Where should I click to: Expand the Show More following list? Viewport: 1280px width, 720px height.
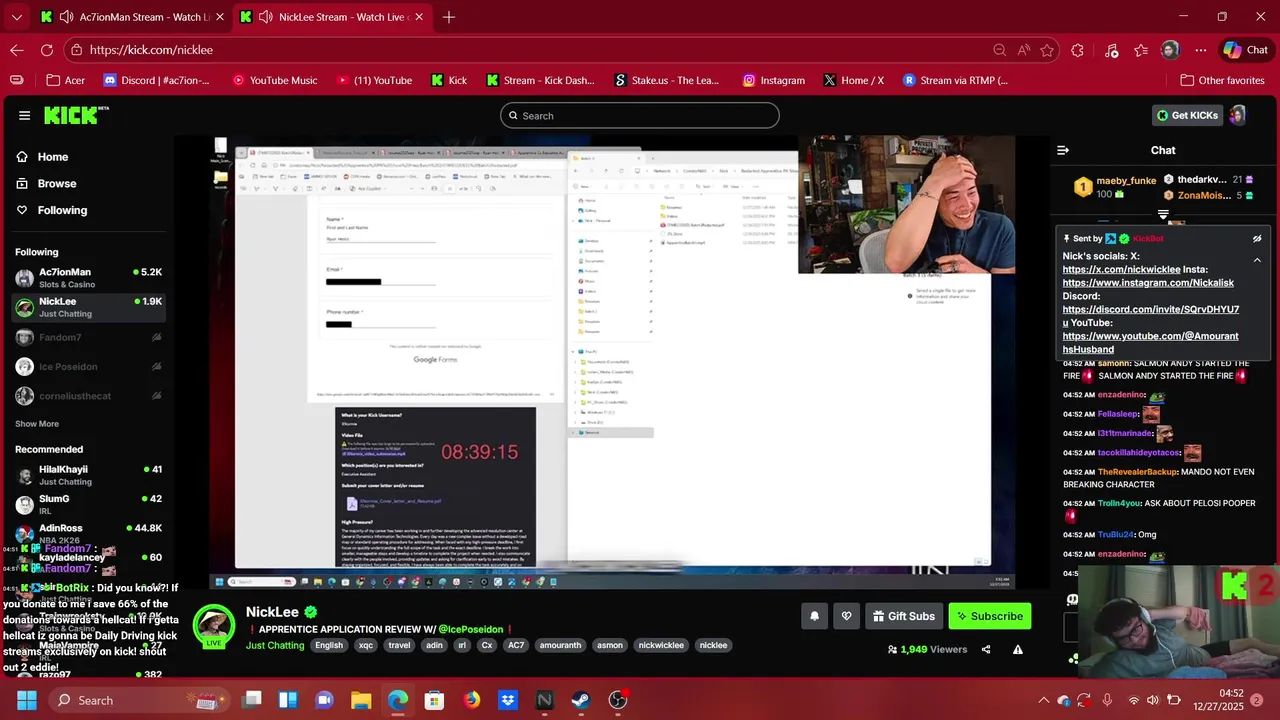37,424
